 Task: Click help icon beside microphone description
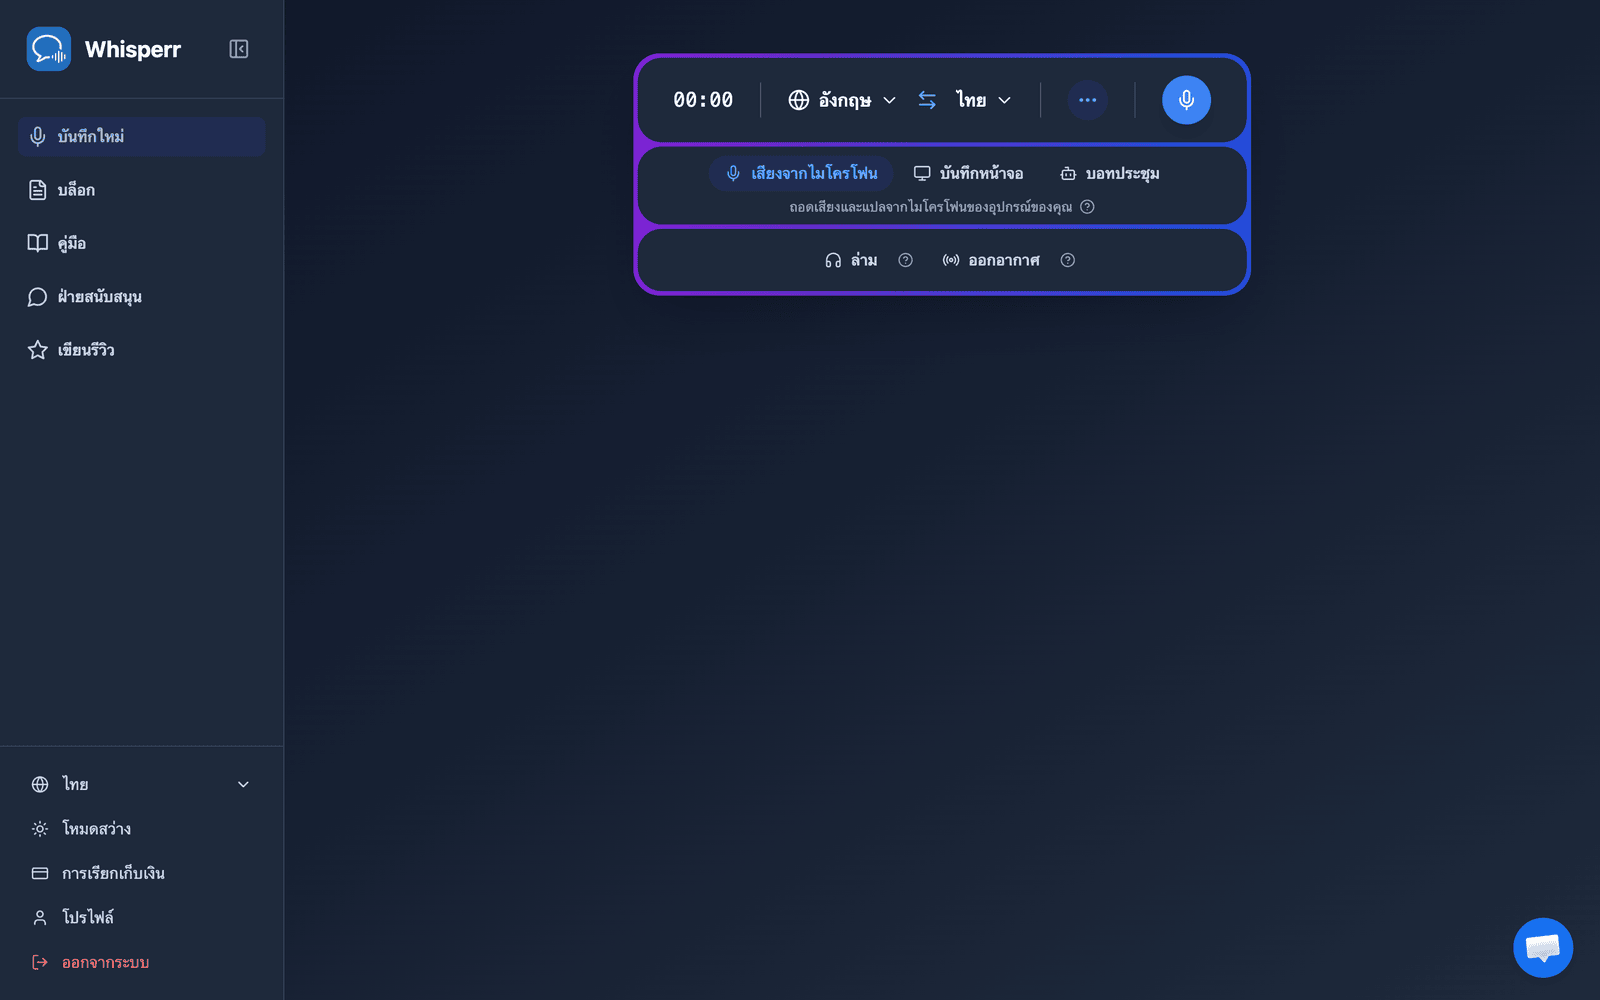(1087, 207)
